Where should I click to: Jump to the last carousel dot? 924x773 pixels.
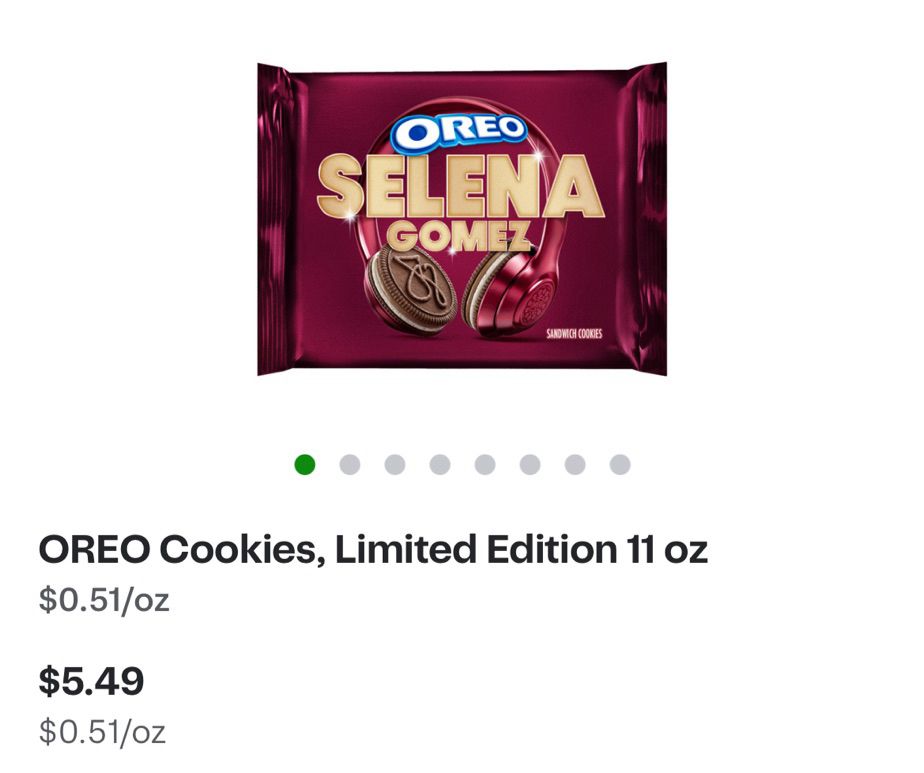pyautogui.click(x=620, y=464)
